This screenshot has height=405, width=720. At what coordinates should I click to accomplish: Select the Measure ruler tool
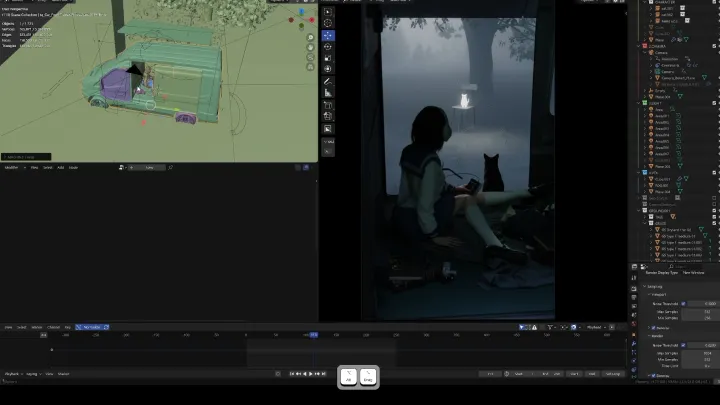[x=328, y=93]
